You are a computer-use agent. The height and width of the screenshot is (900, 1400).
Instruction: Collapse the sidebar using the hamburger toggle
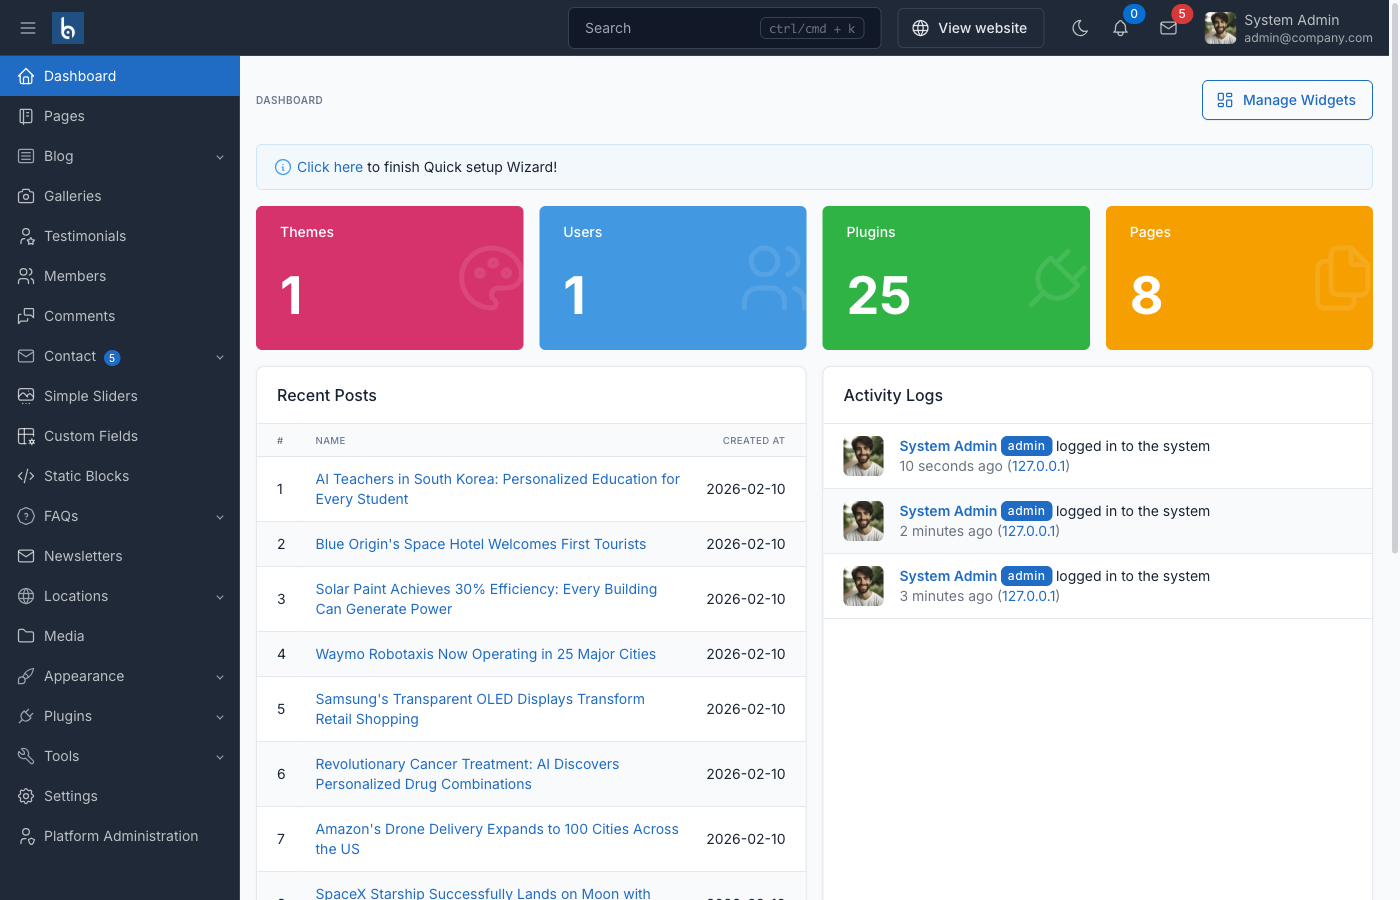click(x=28, y=28)
